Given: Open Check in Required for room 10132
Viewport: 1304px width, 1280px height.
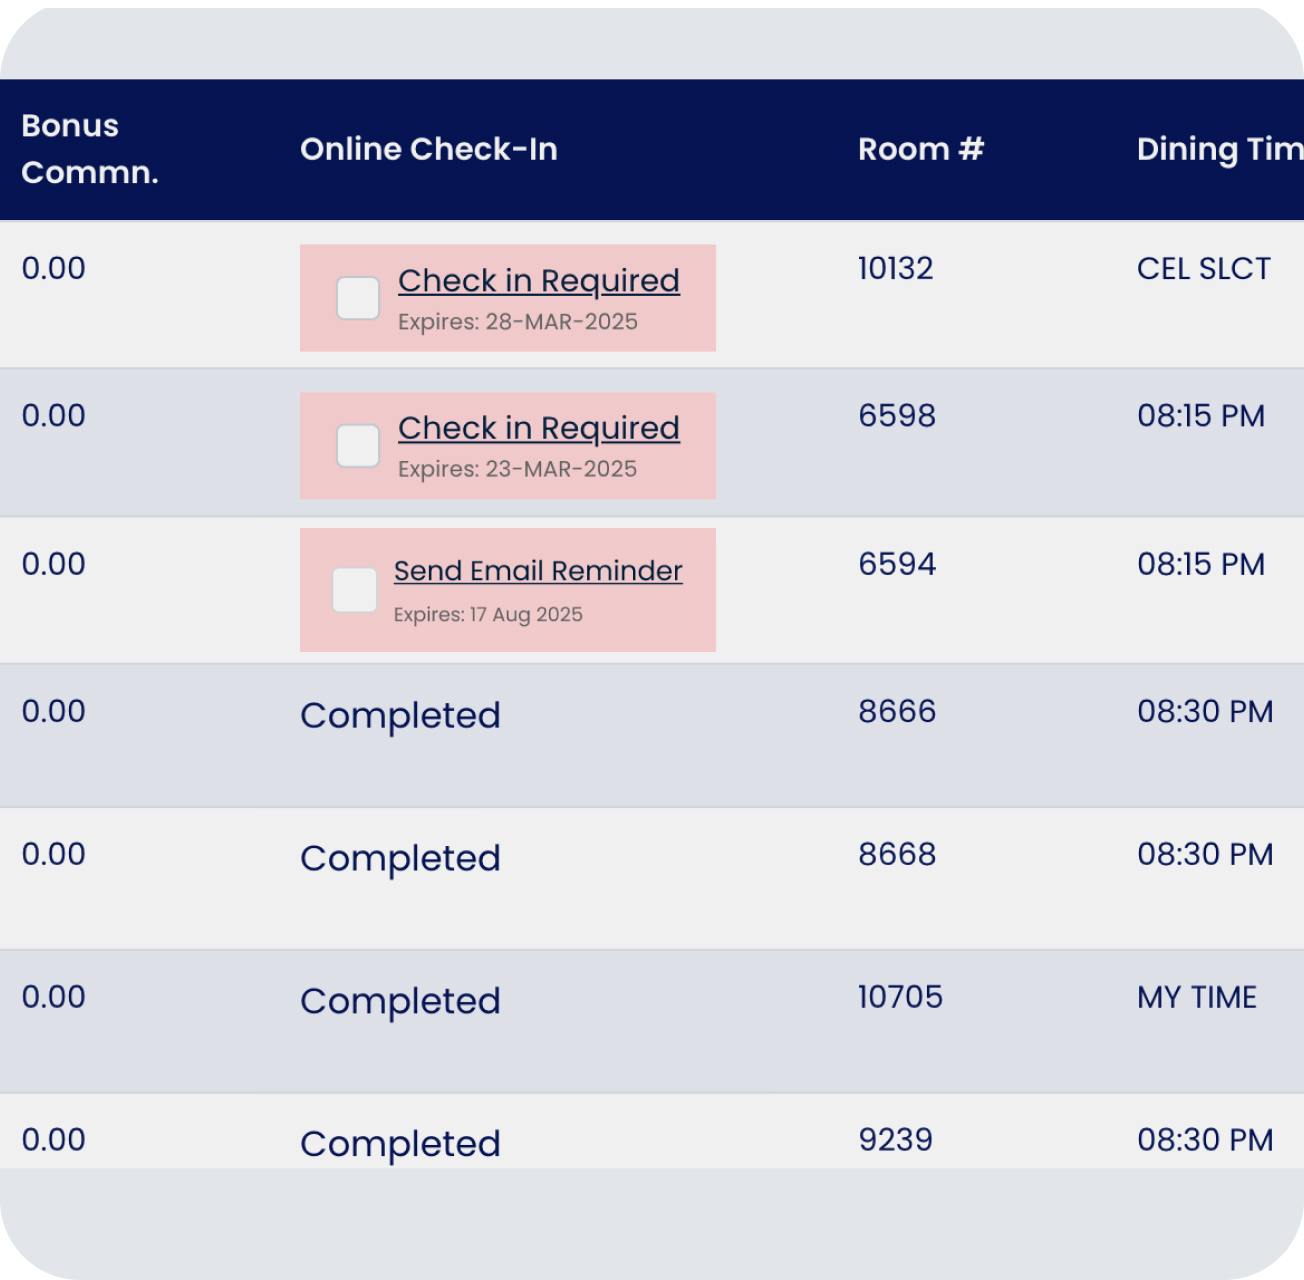Looking at the screenshot, I should coord(538,281).
